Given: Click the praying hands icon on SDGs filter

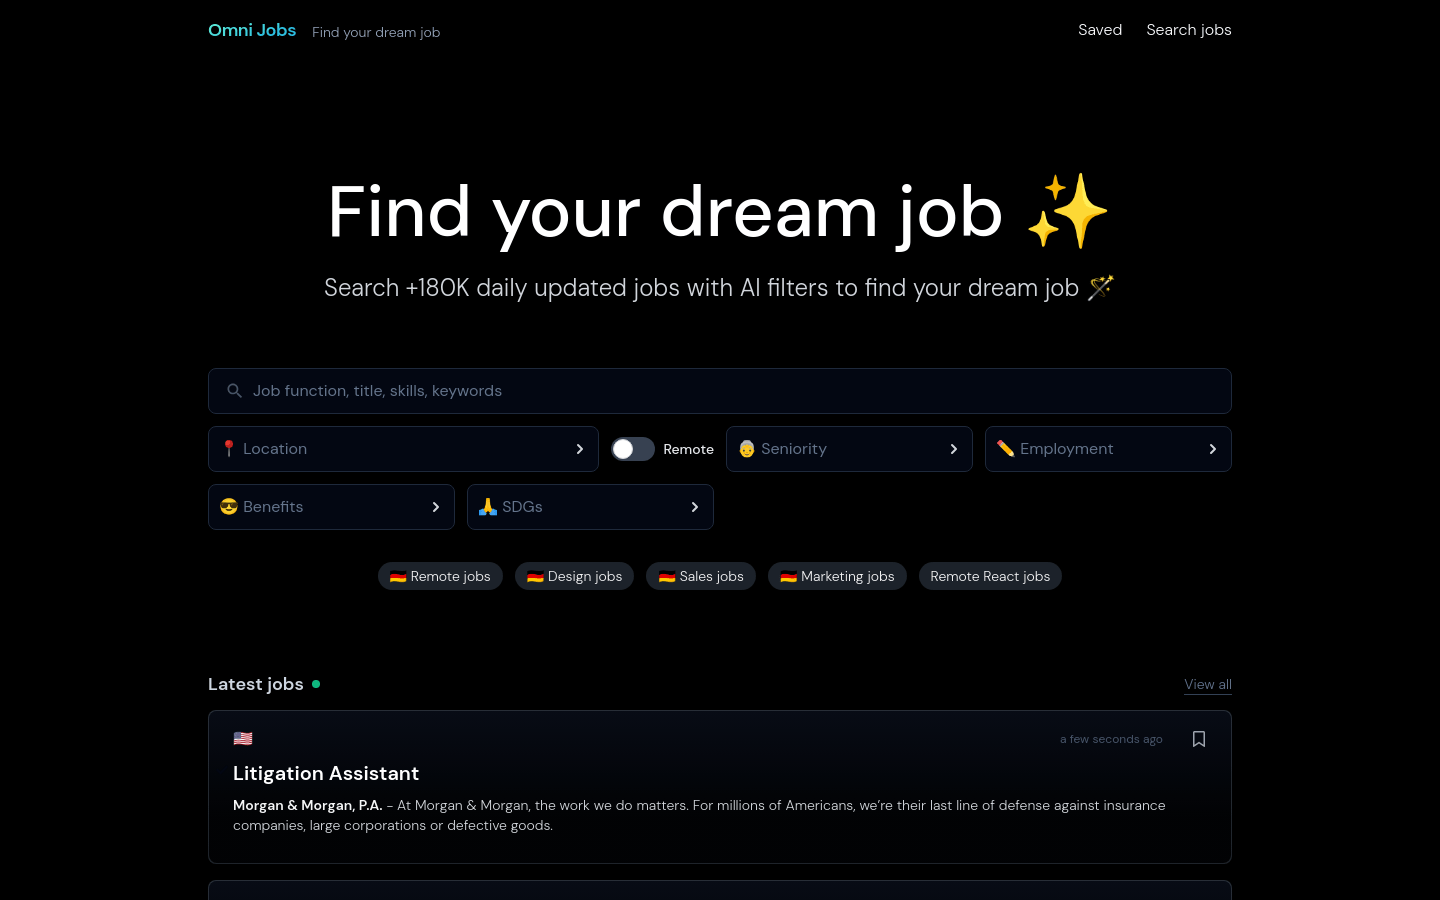Looking at the screenshot, I should tap(488, 507).
